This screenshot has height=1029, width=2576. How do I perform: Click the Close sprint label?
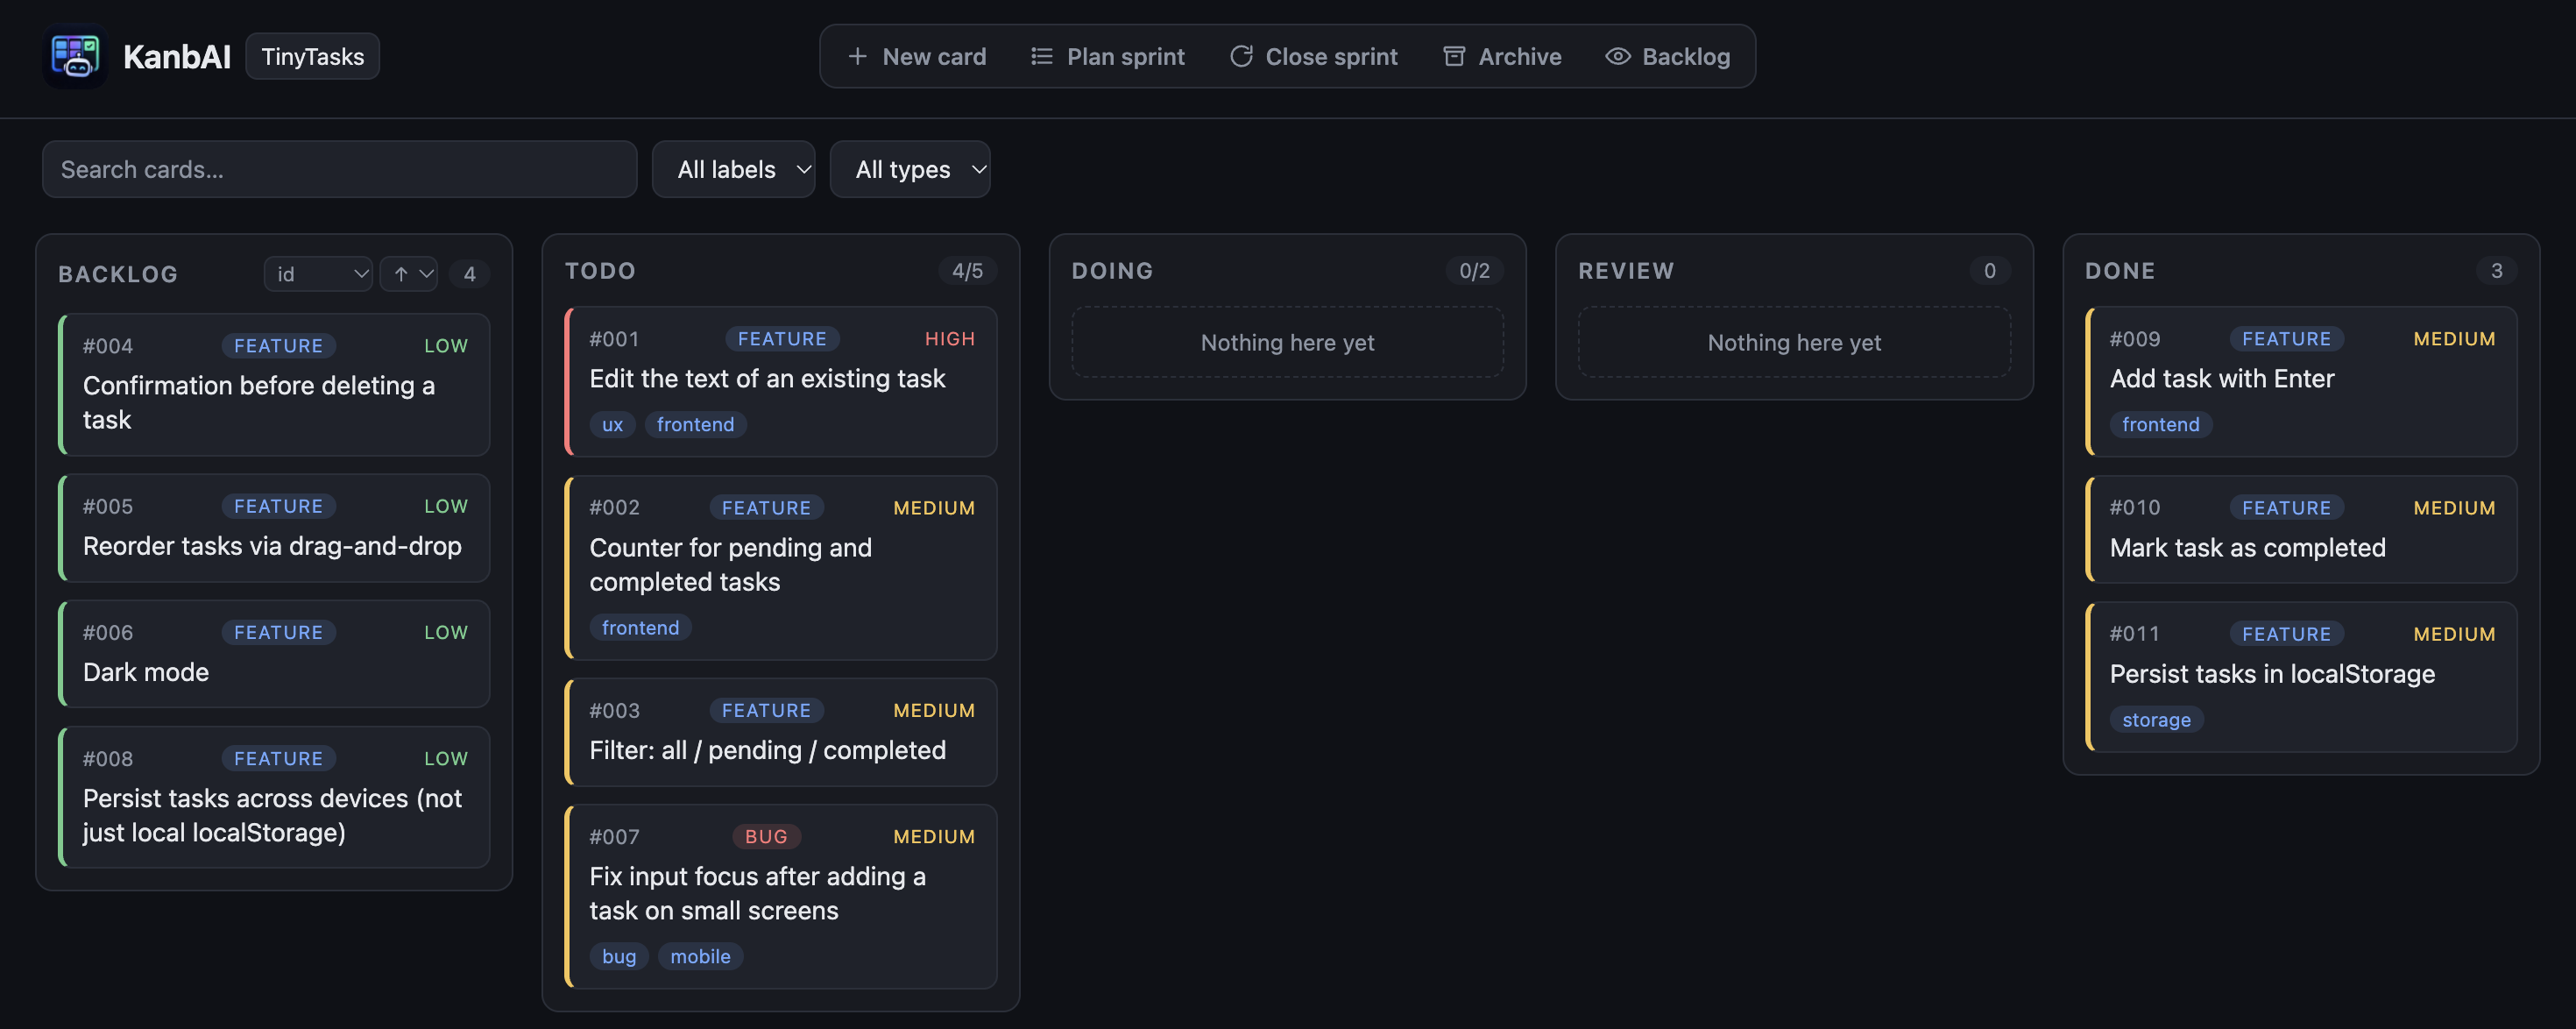click(x=1331, y=57)
